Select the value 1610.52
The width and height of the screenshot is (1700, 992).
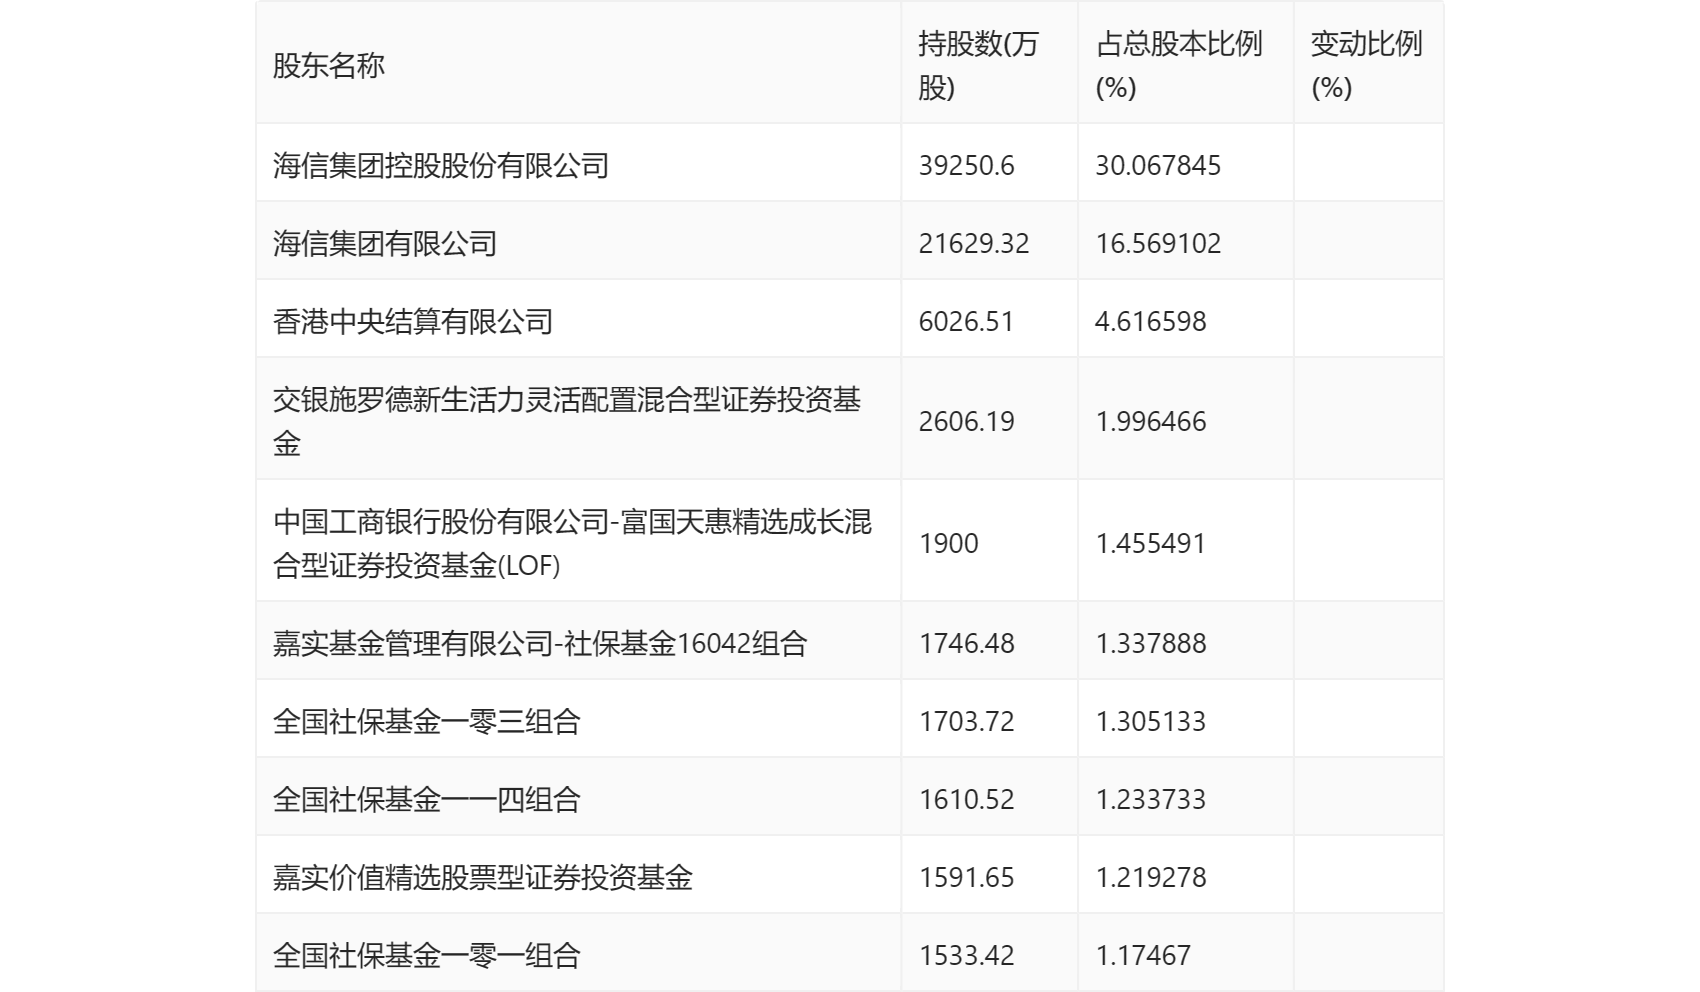click(966, 799)
